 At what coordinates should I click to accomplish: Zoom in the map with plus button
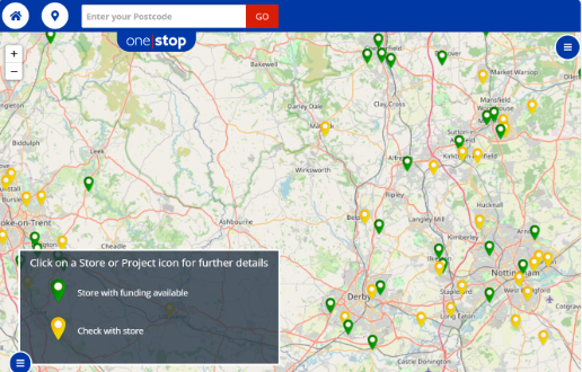point(14,54)
